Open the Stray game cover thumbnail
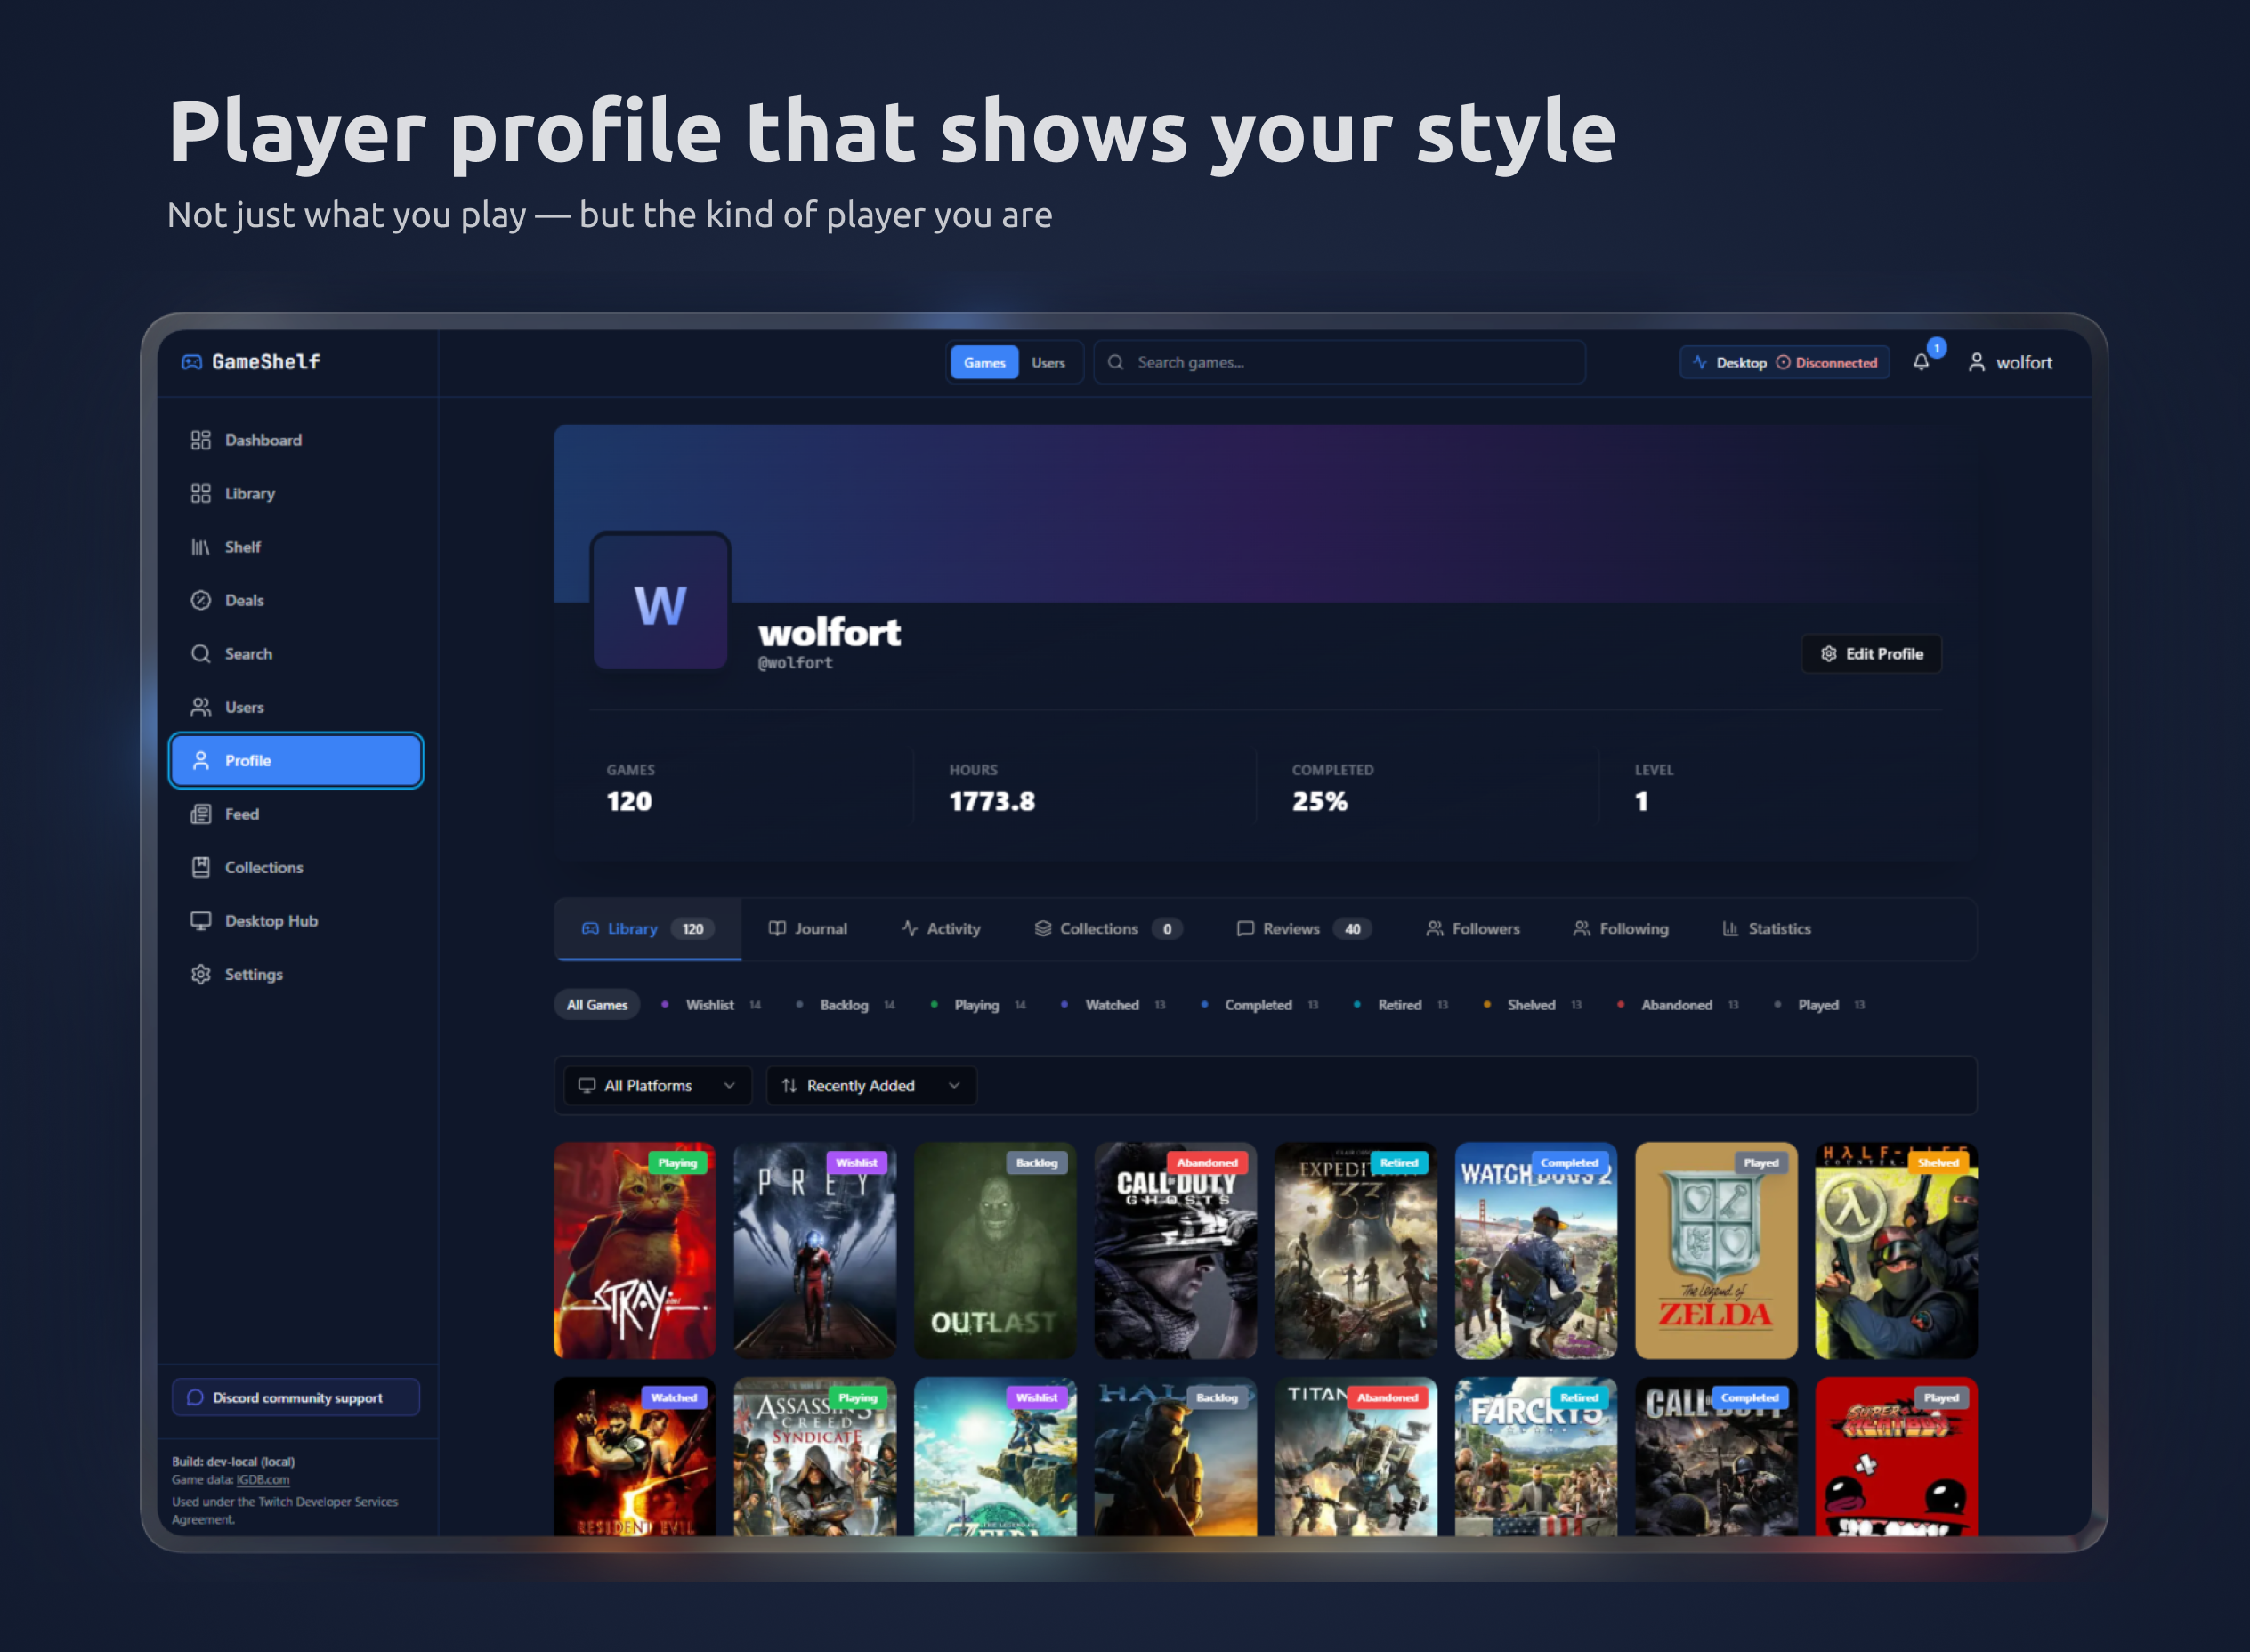 [635, 1251]
